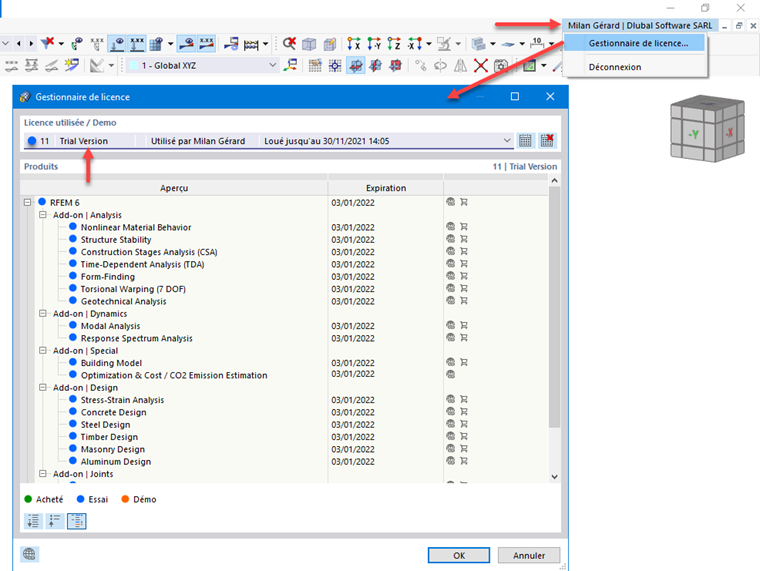The image size is (760, 571).
Task: Click the view in X direction icon
Action: [354, 44]
